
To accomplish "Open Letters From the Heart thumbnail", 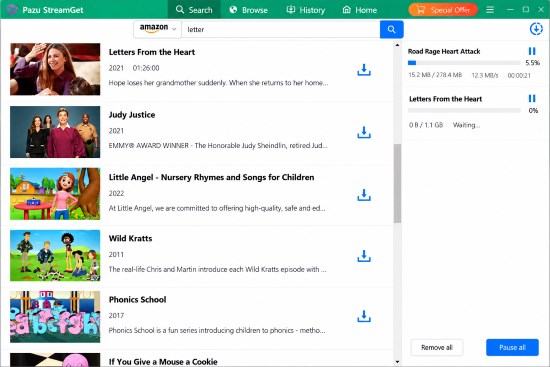I will [x=55, y=69].
